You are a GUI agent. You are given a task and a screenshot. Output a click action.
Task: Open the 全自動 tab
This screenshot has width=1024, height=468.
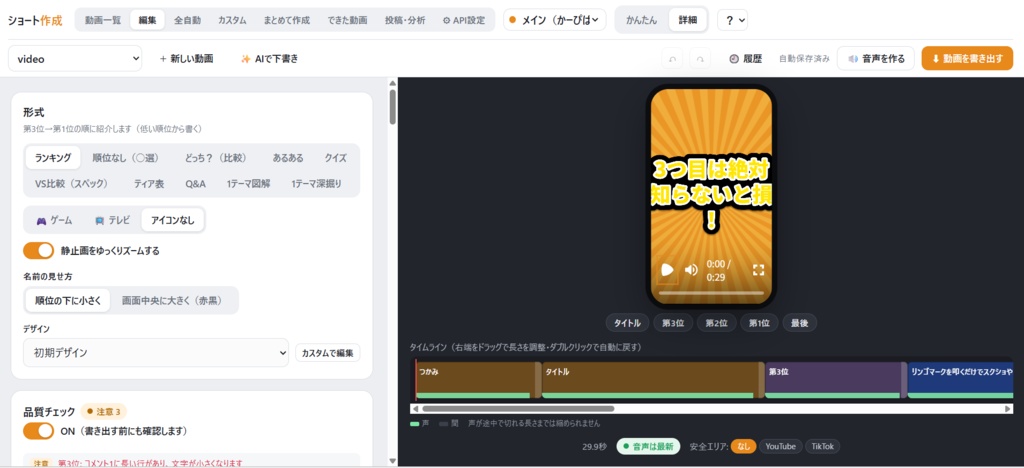tap(187, 20)
